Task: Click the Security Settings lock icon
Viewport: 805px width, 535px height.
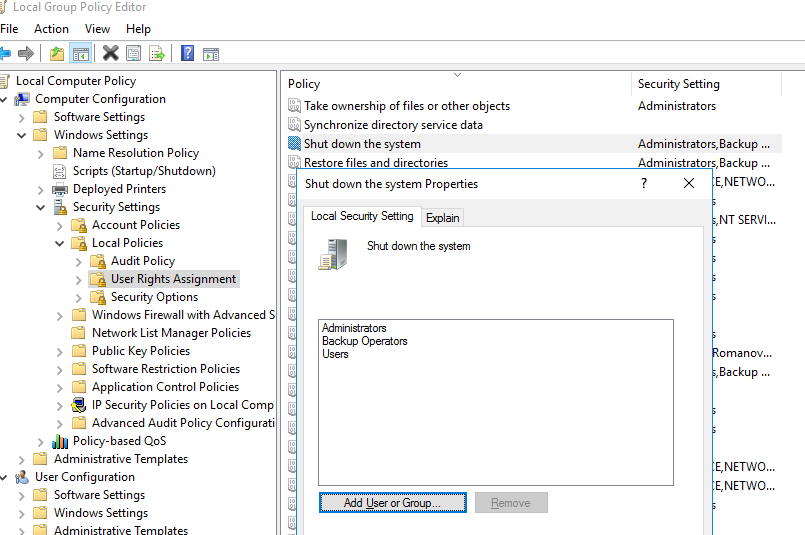Action: click(60, 207)
